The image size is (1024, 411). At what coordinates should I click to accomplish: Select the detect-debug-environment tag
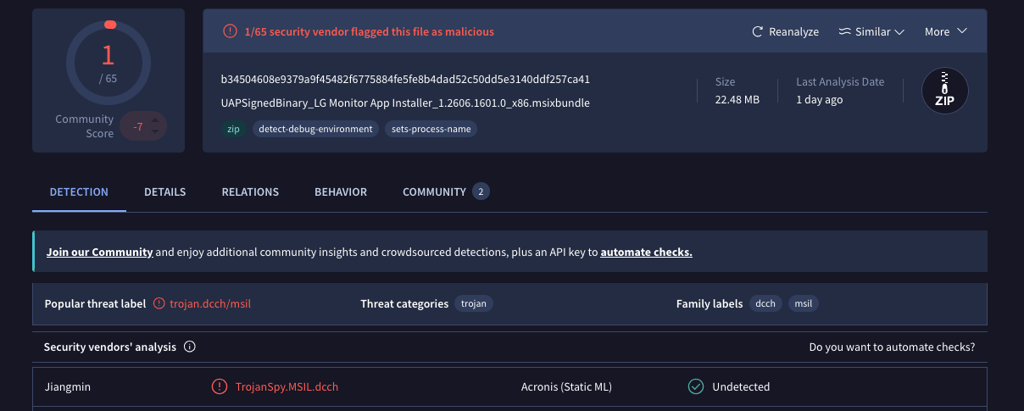[x=315, y=129]
